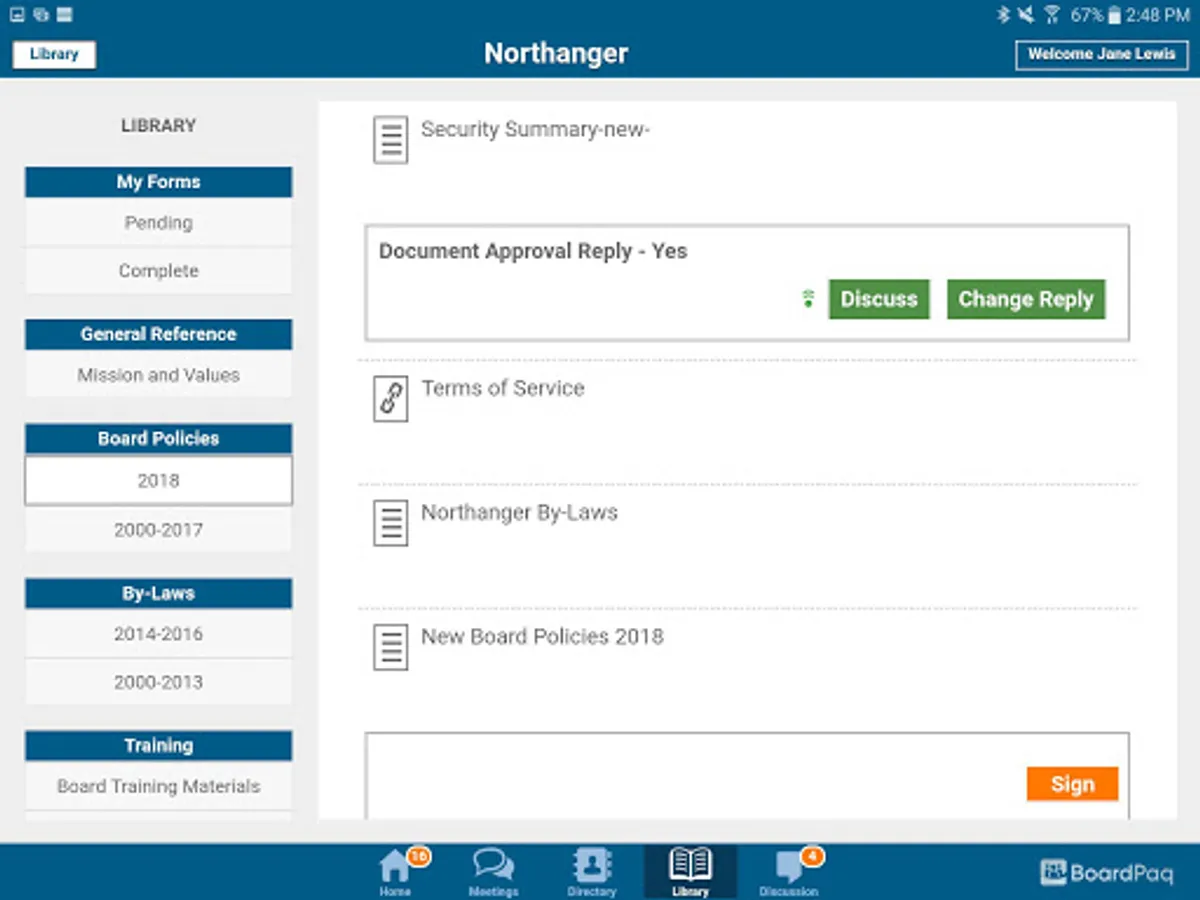Open the New Board Policies 2018 title
This screenshot has height=900, width=1200.
(542, 636)
